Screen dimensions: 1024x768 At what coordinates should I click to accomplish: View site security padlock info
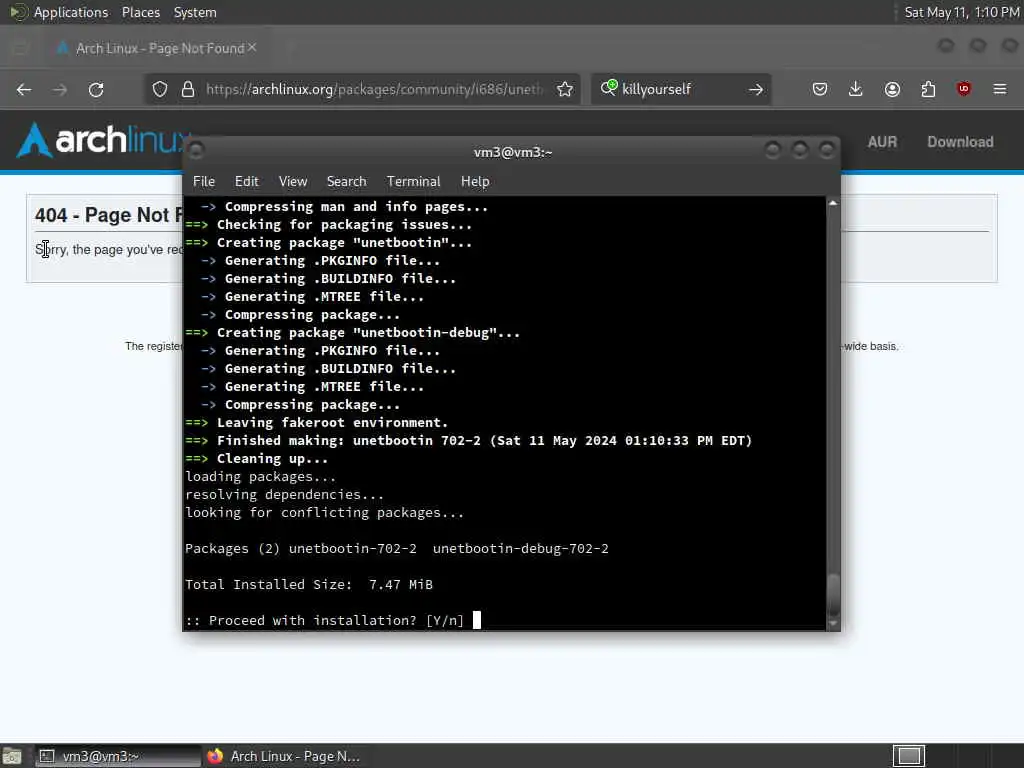pos(188,89)
